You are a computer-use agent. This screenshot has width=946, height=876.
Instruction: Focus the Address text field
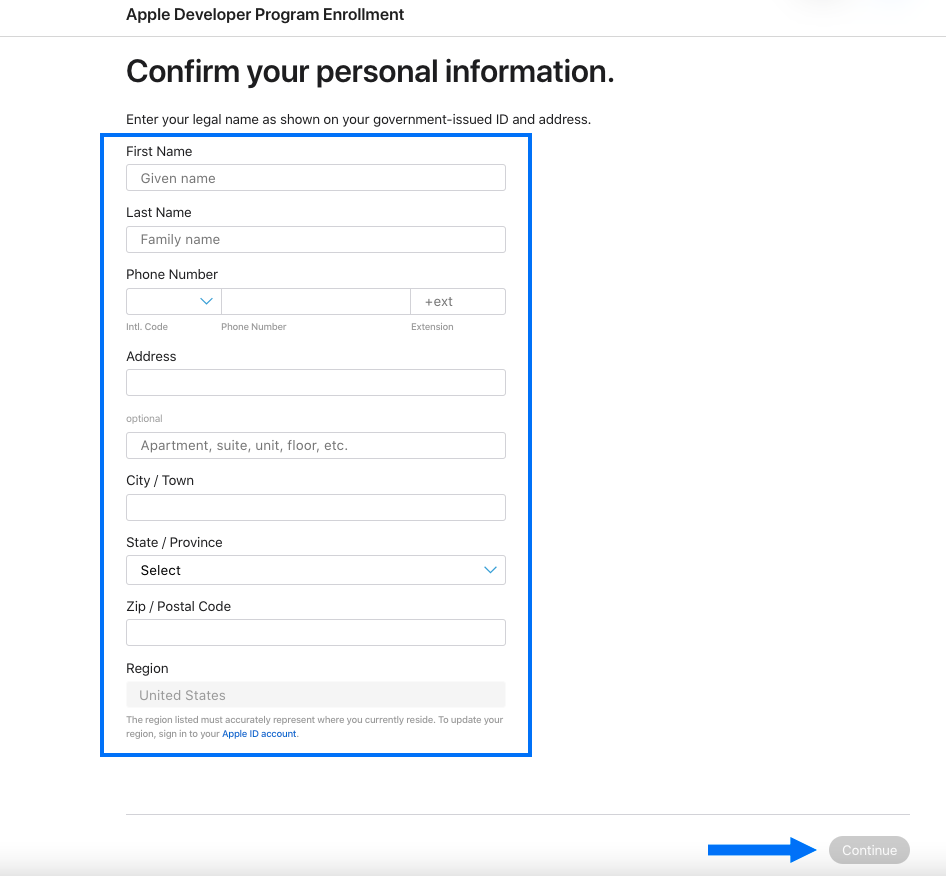(315, 383)
